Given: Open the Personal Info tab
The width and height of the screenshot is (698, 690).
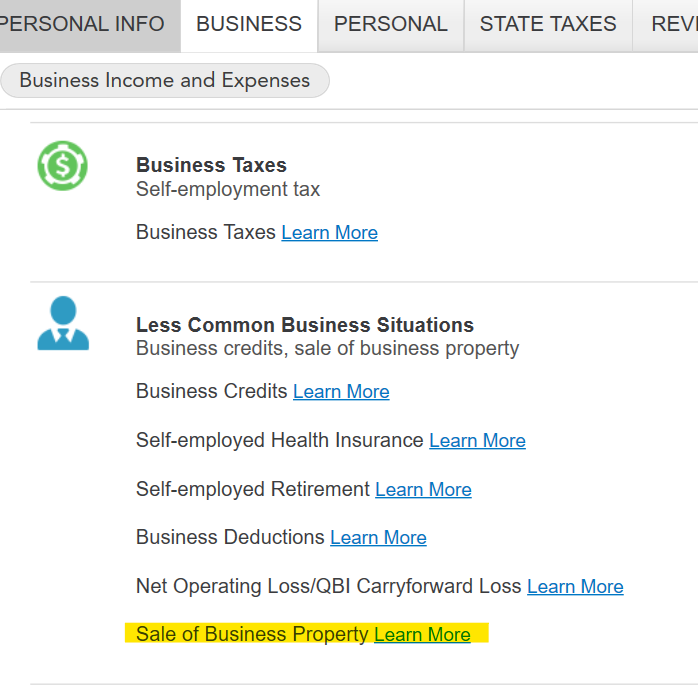Looking at the screenshot, I should (85, 24).
